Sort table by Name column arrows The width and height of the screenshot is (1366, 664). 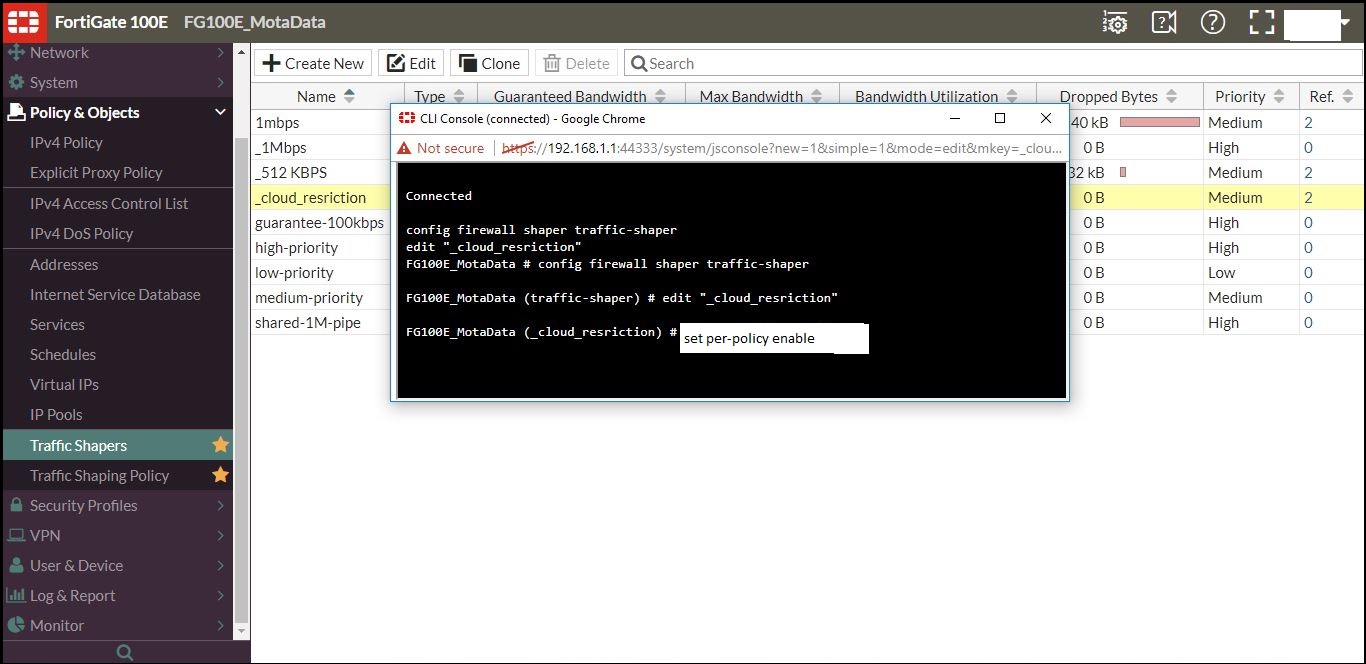[x=349, y=96]
